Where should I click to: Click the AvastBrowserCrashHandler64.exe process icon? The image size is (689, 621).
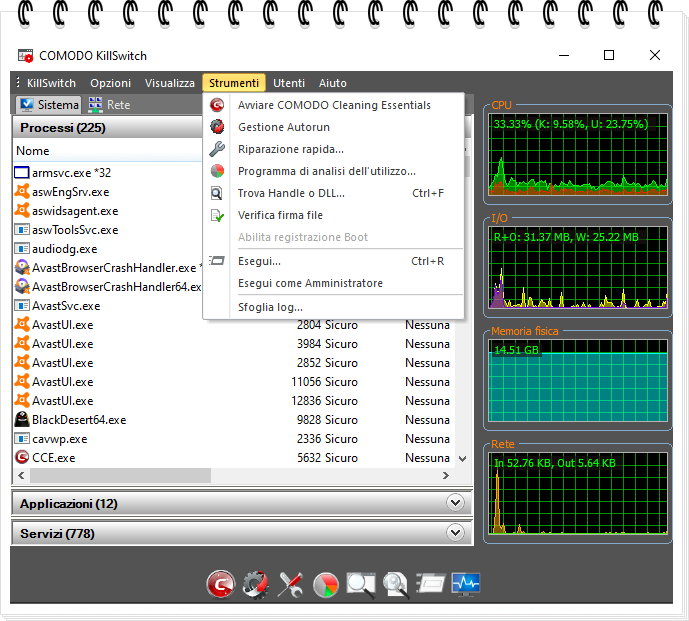click(22, 287)
